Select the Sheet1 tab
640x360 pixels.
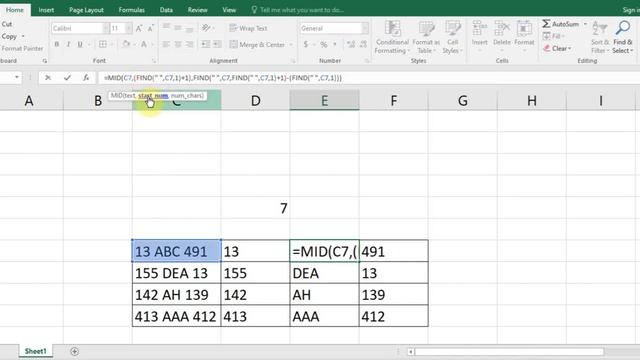pyautogui.click(x=36, y=351)
